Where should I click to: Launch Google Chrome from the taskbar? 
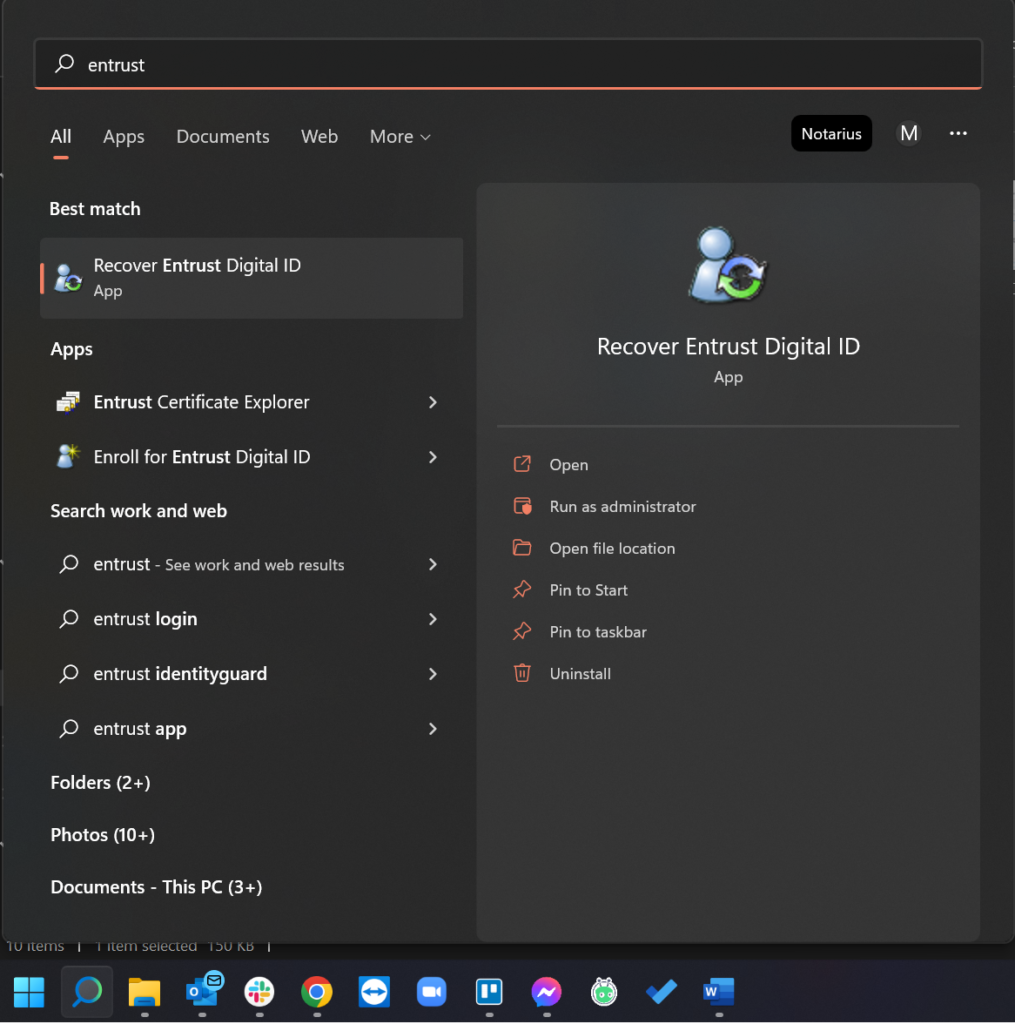point(317,991)
